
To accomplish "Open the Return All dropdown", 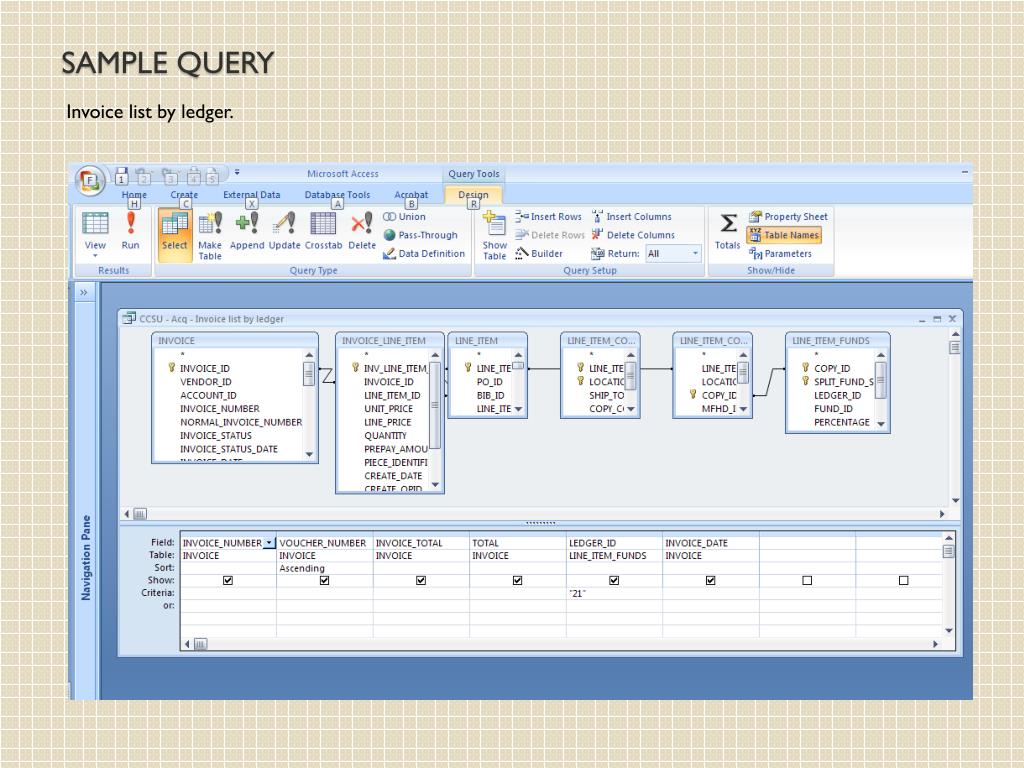I will point(696,253).
